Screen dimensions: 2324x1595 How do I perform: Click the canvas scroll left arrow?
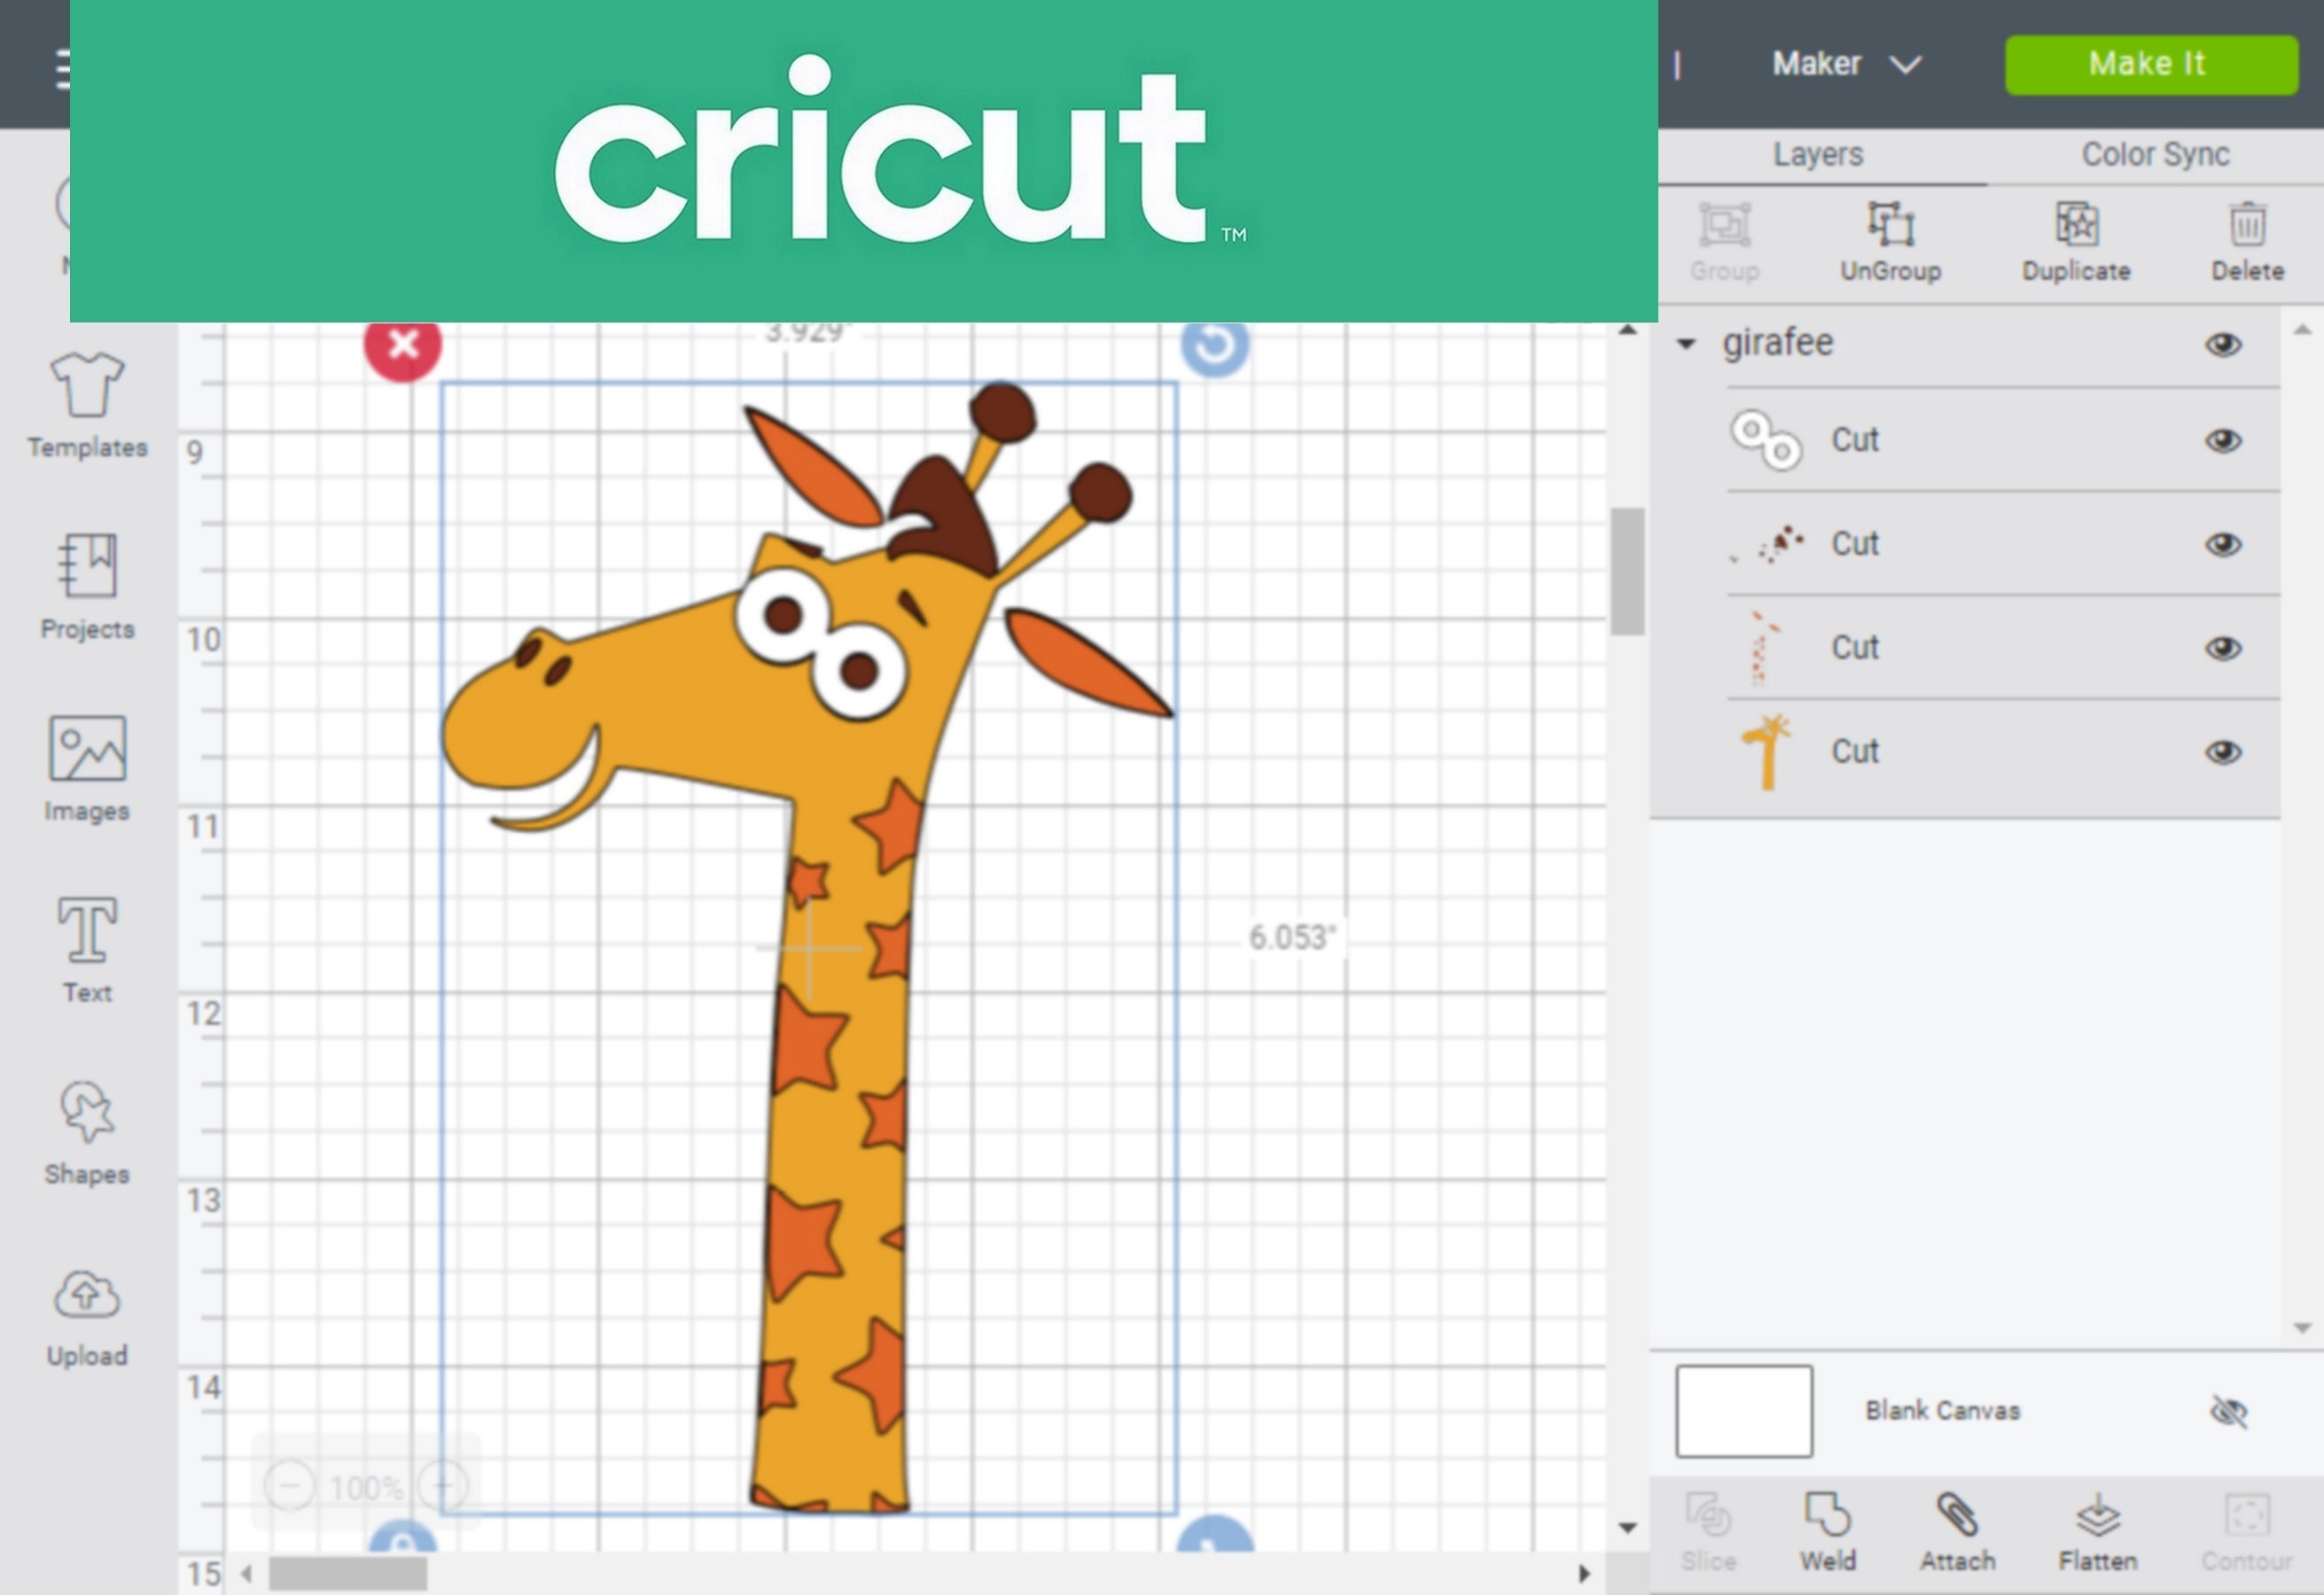pos(246,1574)
